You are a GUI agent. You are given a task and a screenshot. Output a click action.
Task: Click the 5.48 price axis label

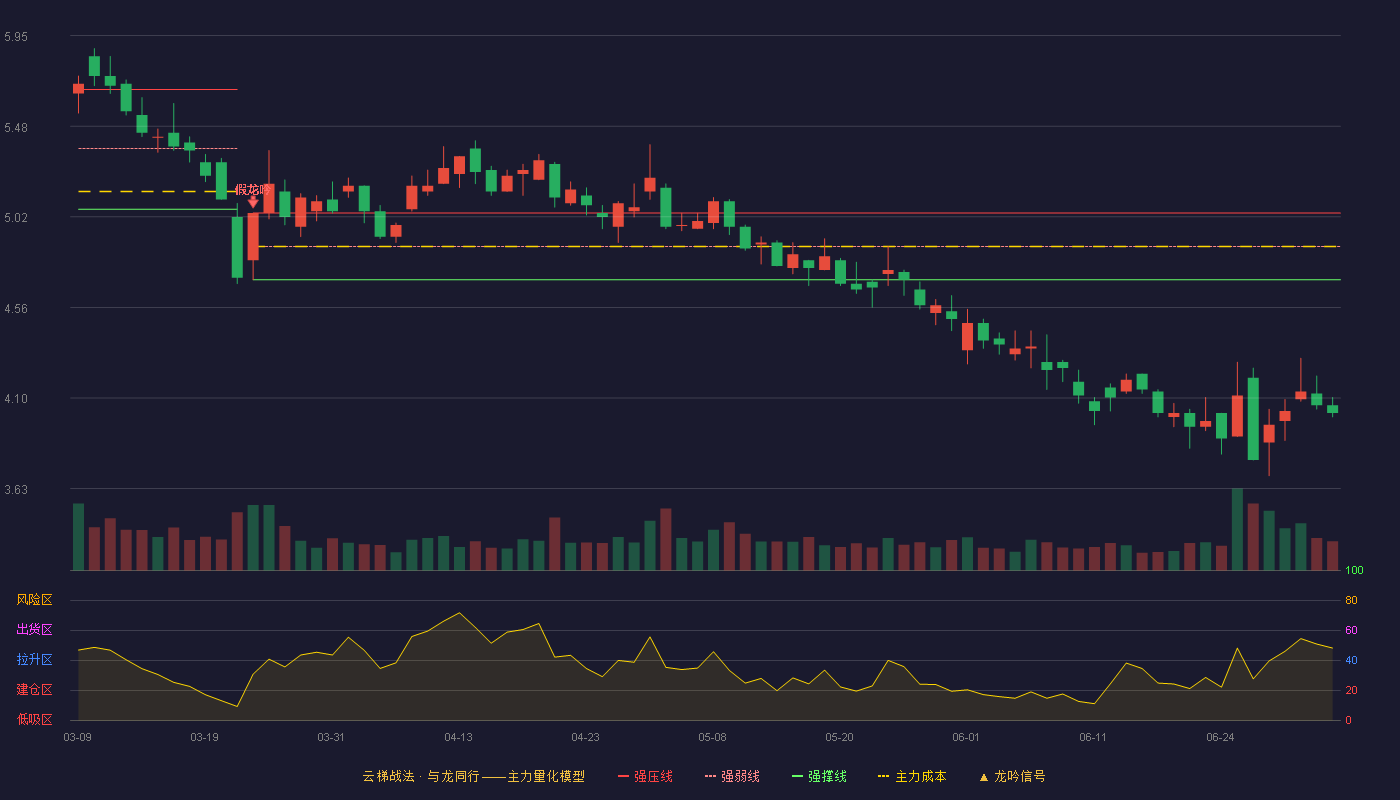[x=16, y=128]
